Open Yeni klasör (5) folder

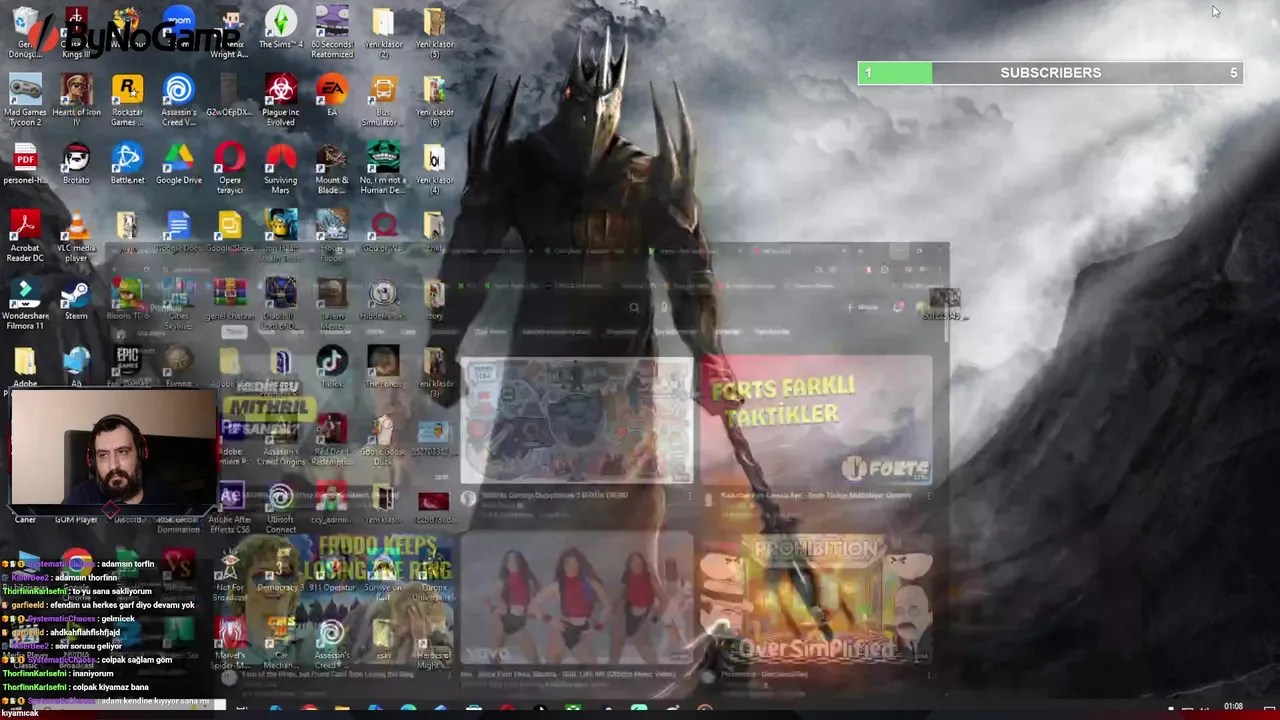point(434,31)
